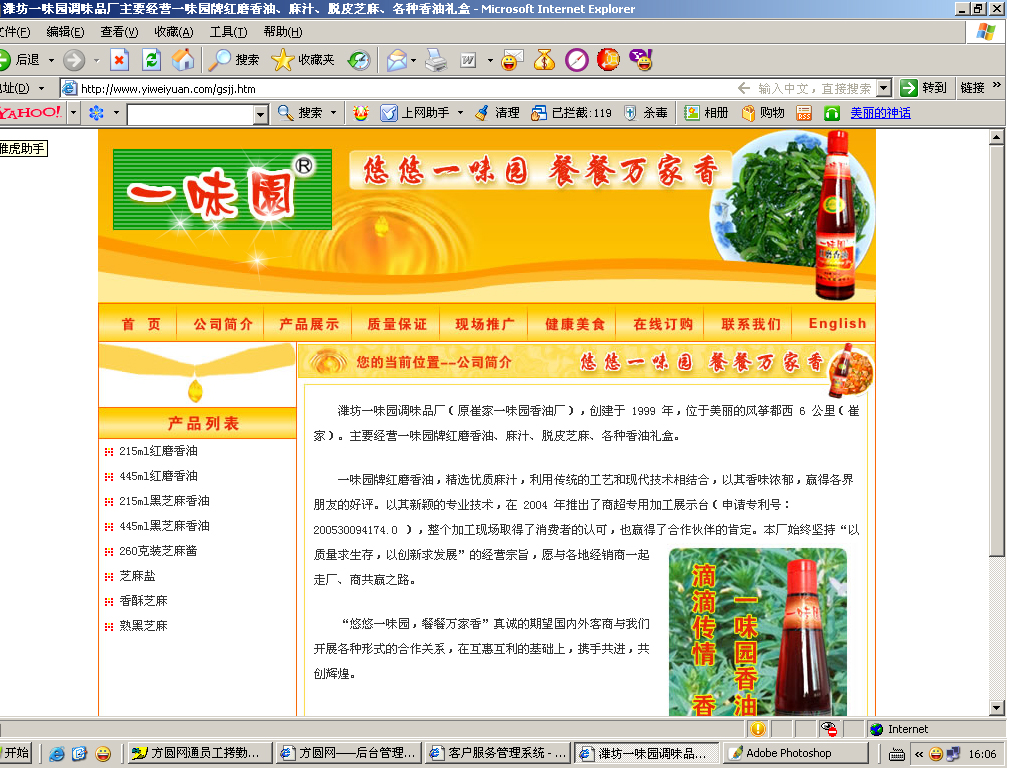This screenshot has height=768, width=1024.
Task: Open Mail button dropdown arrow
Action: click(414, 60)
